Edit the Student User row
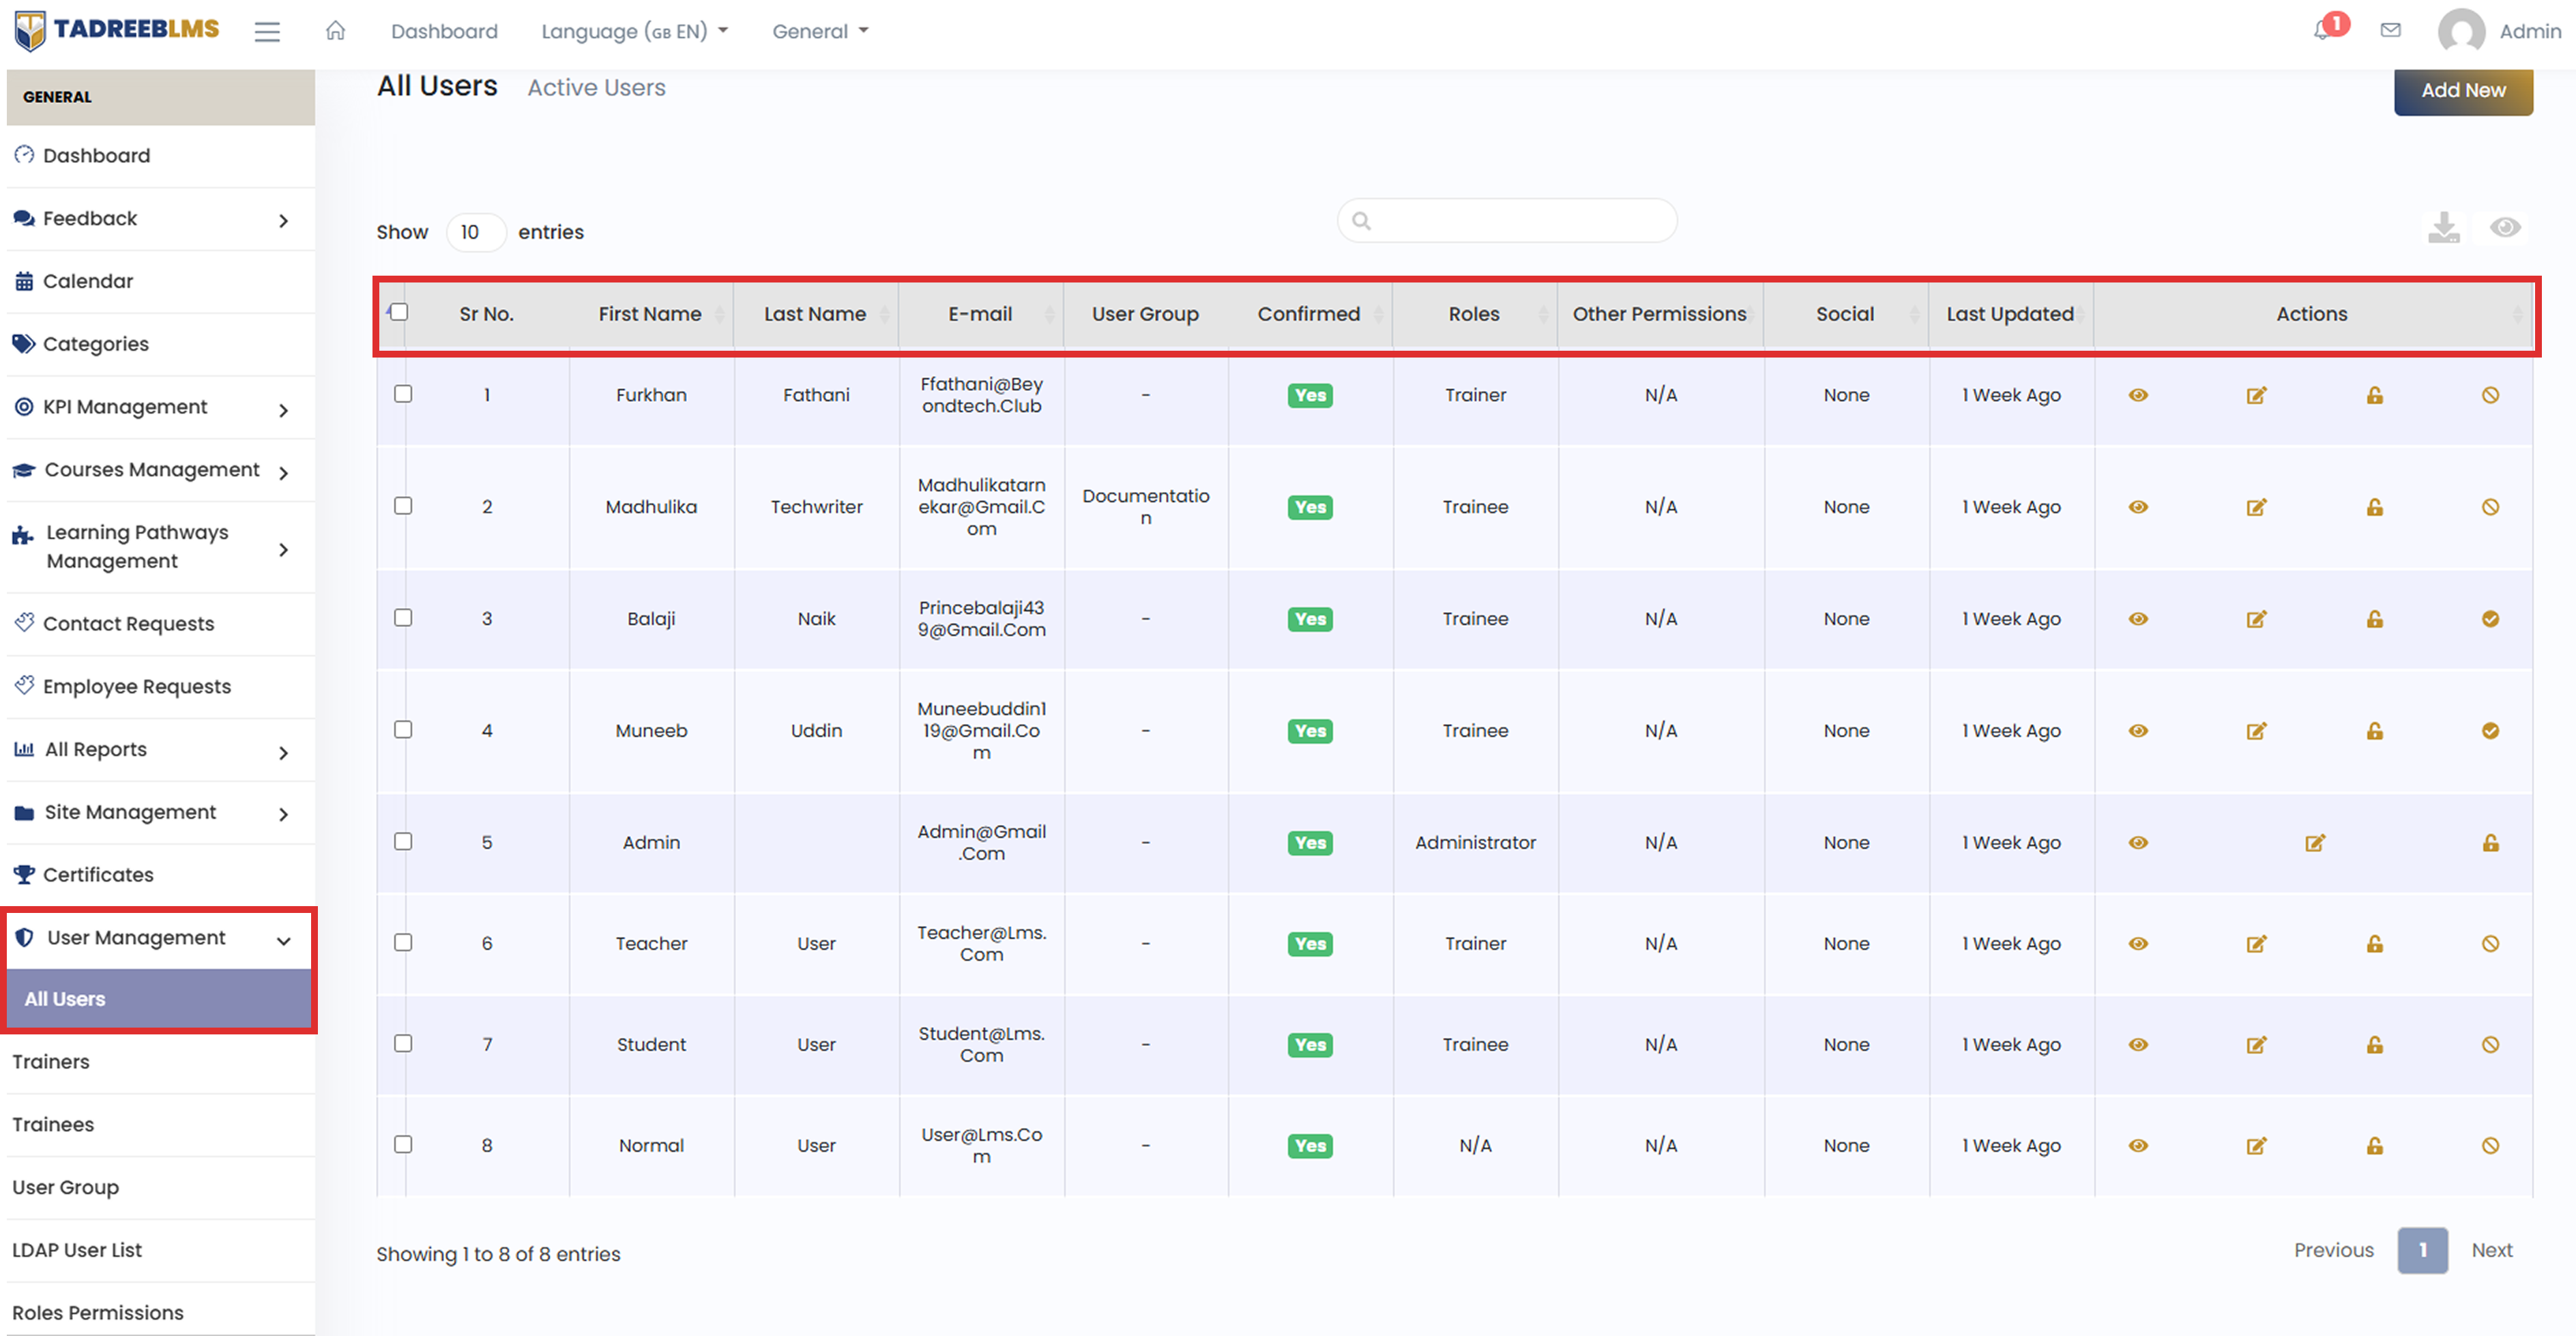2576x1336 pixels. click(2256, 1045)
